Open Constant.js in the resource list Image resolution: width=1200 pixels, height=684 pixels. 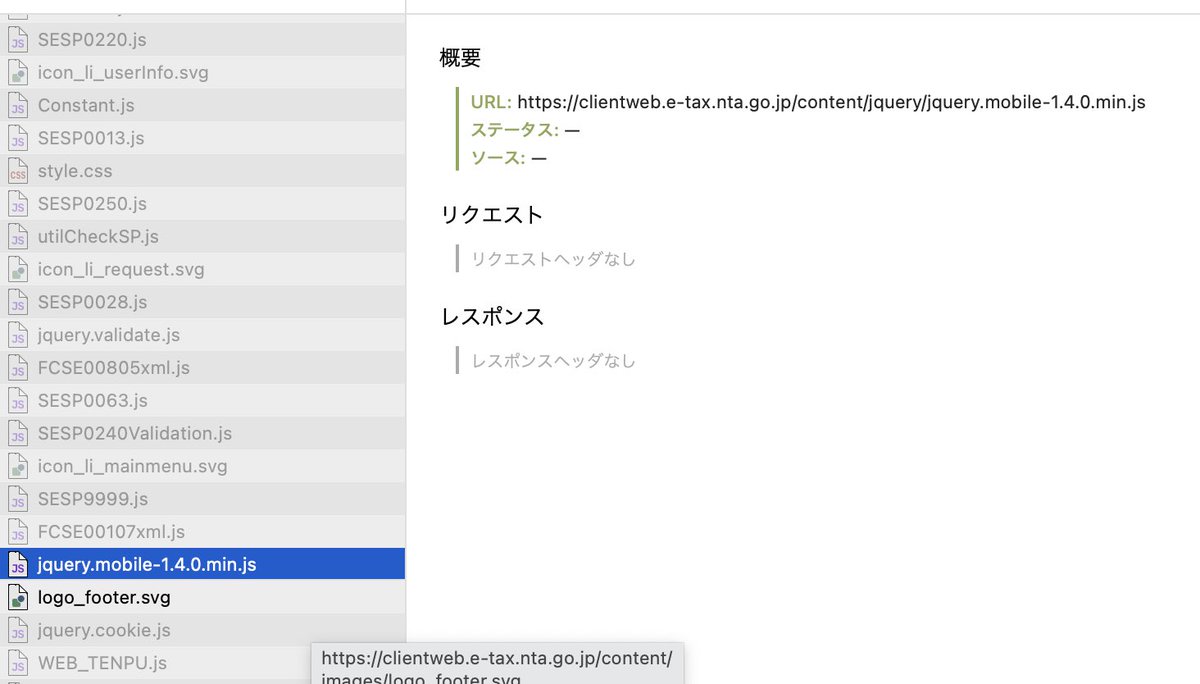(202, 106)
